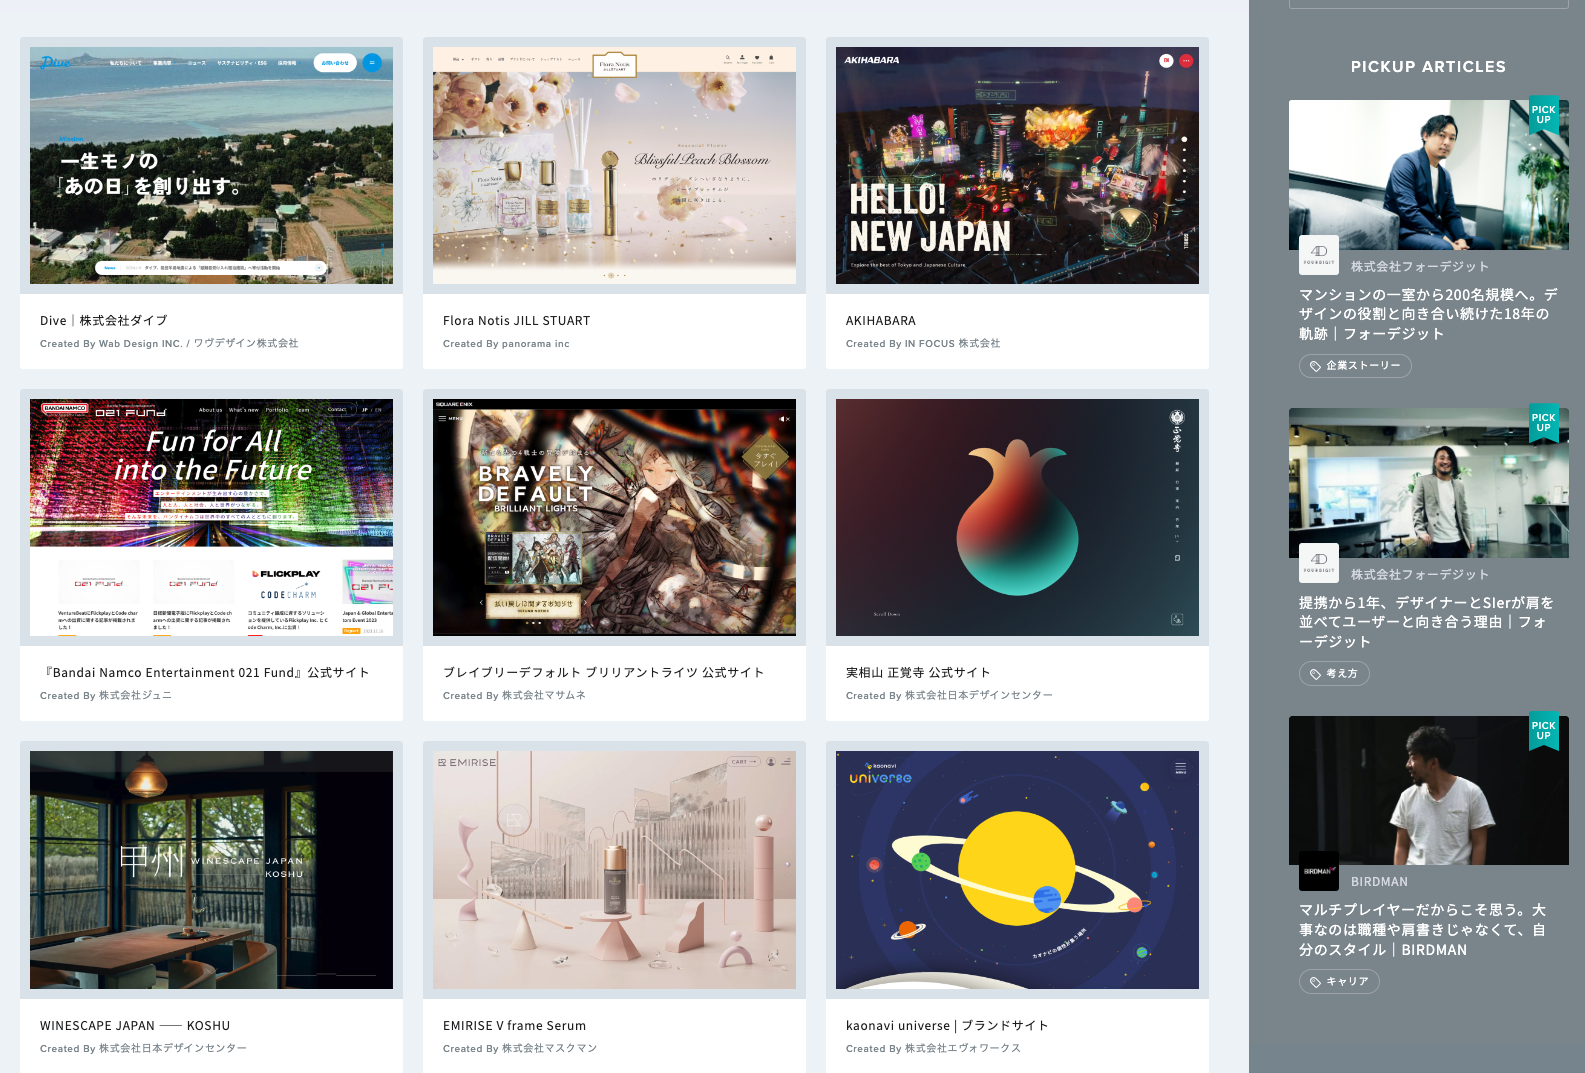Click the 'Dive｜株式会社ダイブ' title link
Viewport: 1585px width, 1073px height.
pyautogui.click(x=104, y=321)
